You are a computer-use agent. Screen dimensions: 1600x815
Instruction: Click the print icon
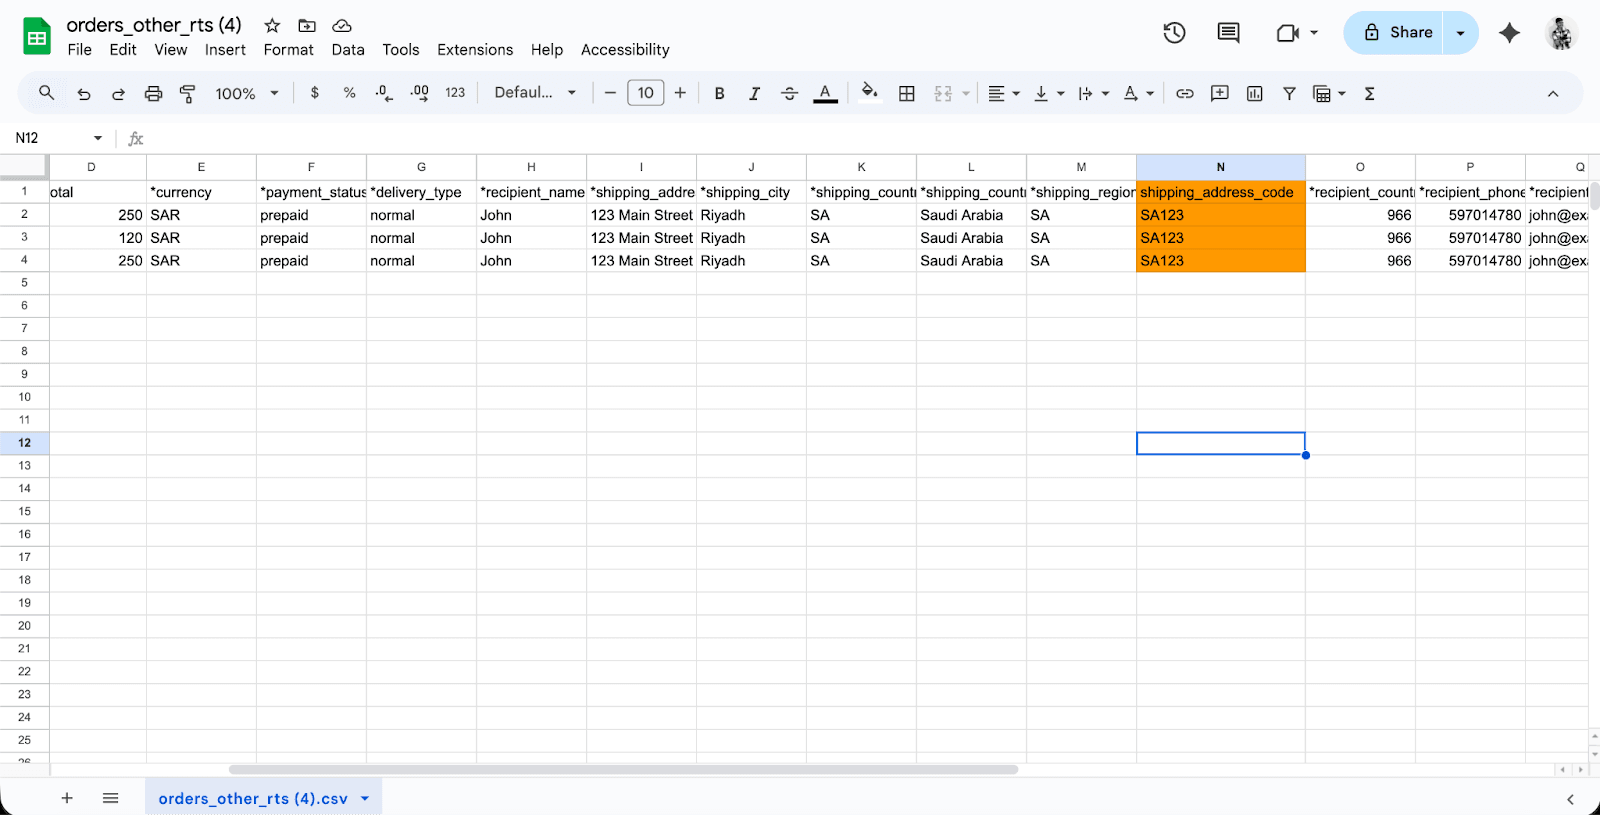coord(153,93)
